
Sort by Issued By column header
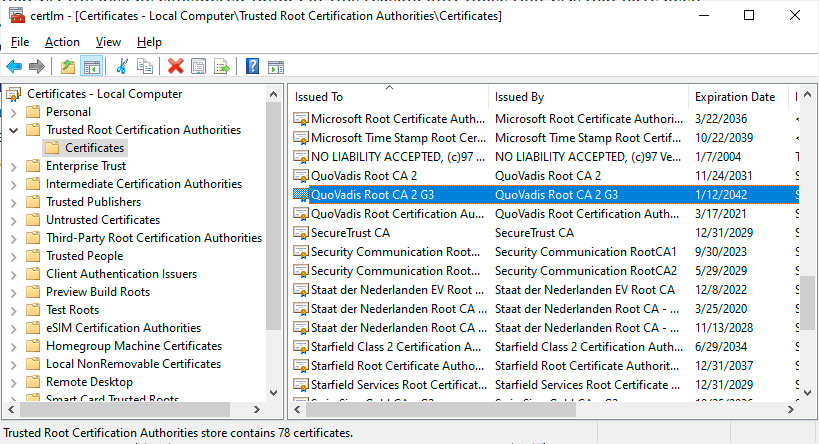589,97
